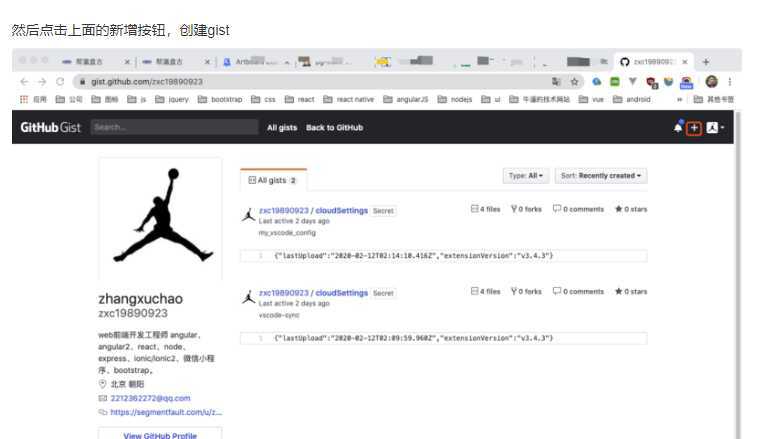771x439 pixels.
Task: Open the ui bookmarks folder
Action: click(491, 99)
